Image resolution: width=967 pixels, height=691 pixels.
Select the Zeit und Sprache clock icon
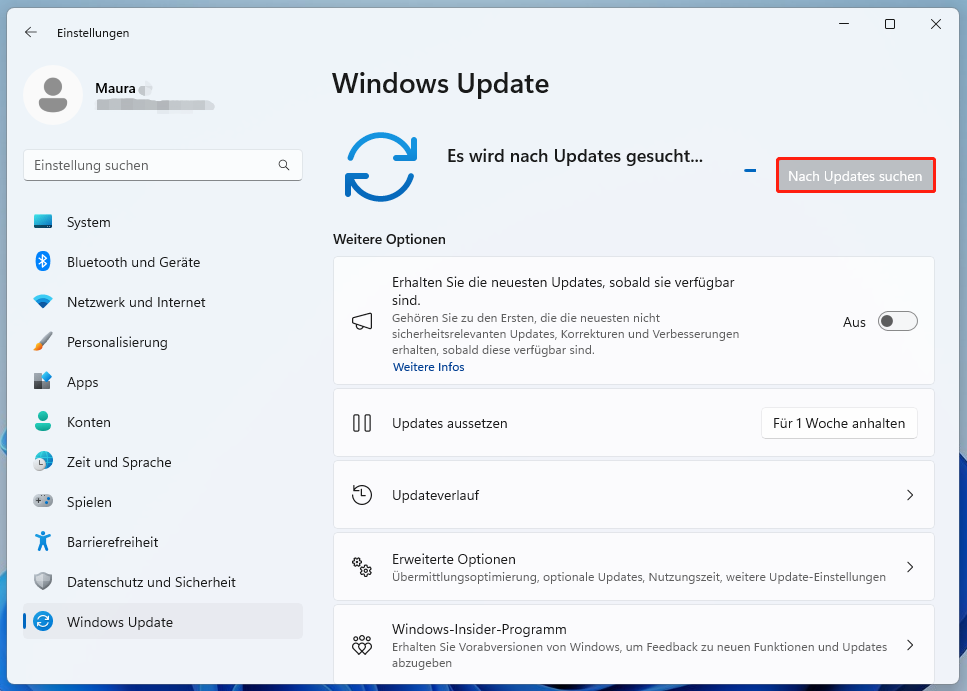click(x=42, y=461)
